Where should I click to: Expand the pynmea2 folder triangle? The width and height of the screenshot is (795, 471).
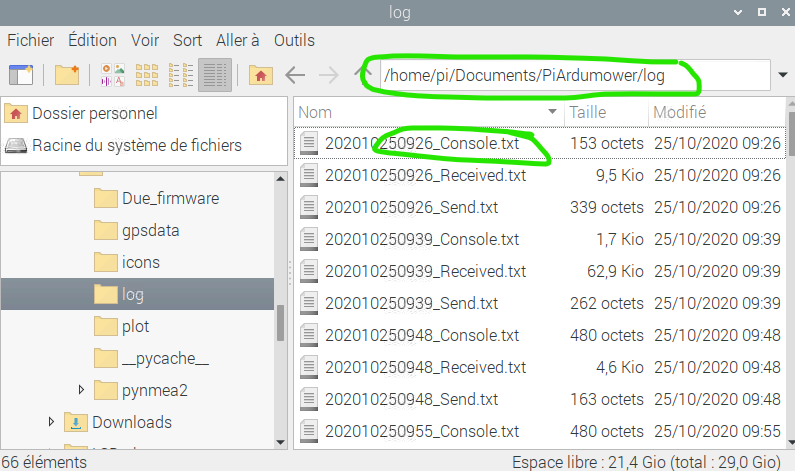(x=81, y=390)
